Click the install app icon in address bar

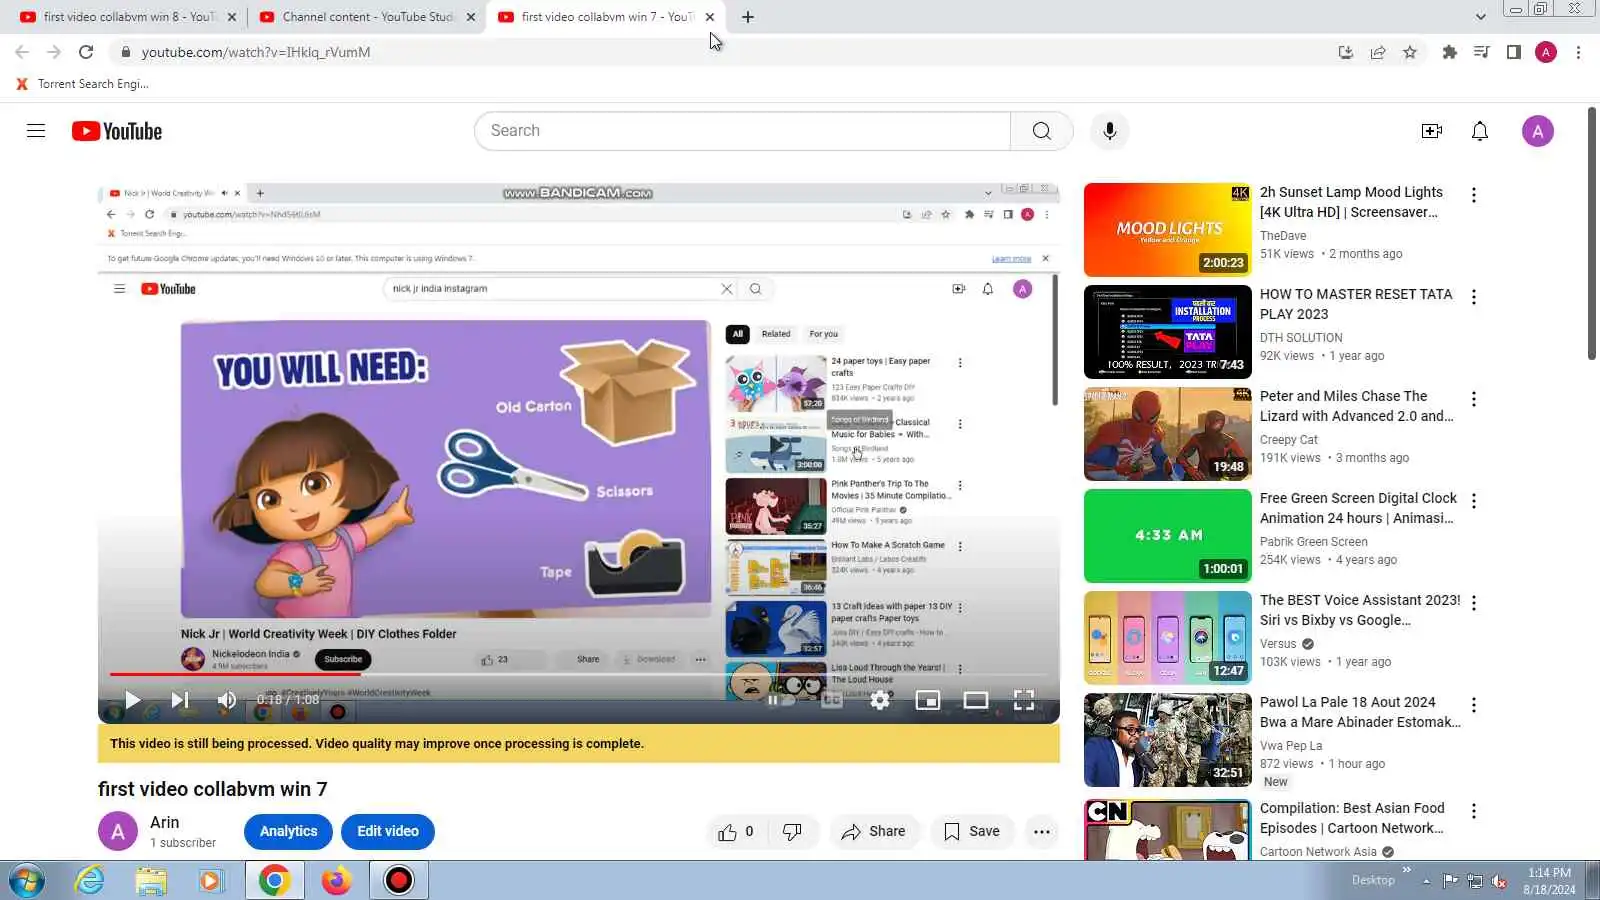tap(1346, 52)
